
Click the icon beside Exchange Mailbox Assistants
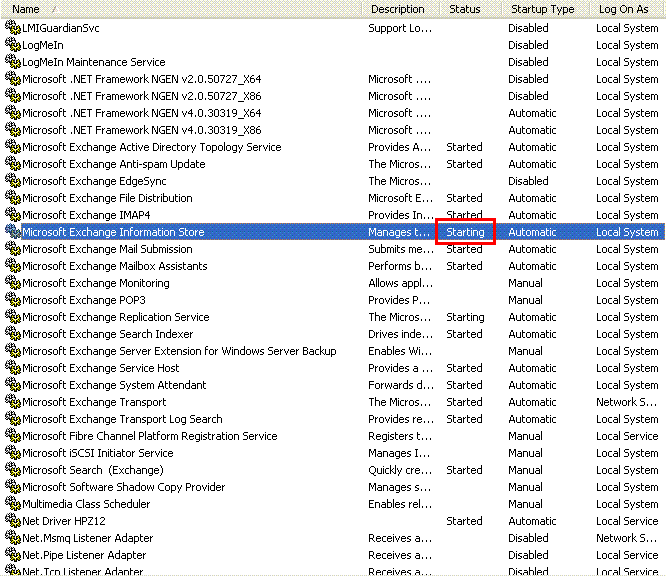pos(13,265)
